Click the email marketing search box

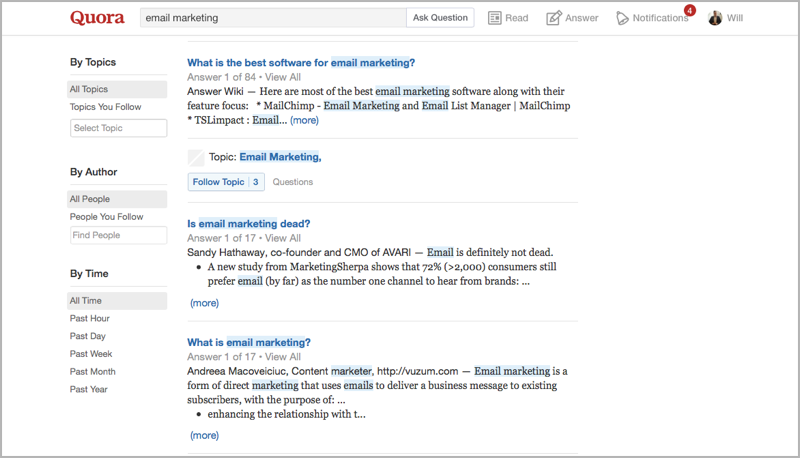coord(273,18)
